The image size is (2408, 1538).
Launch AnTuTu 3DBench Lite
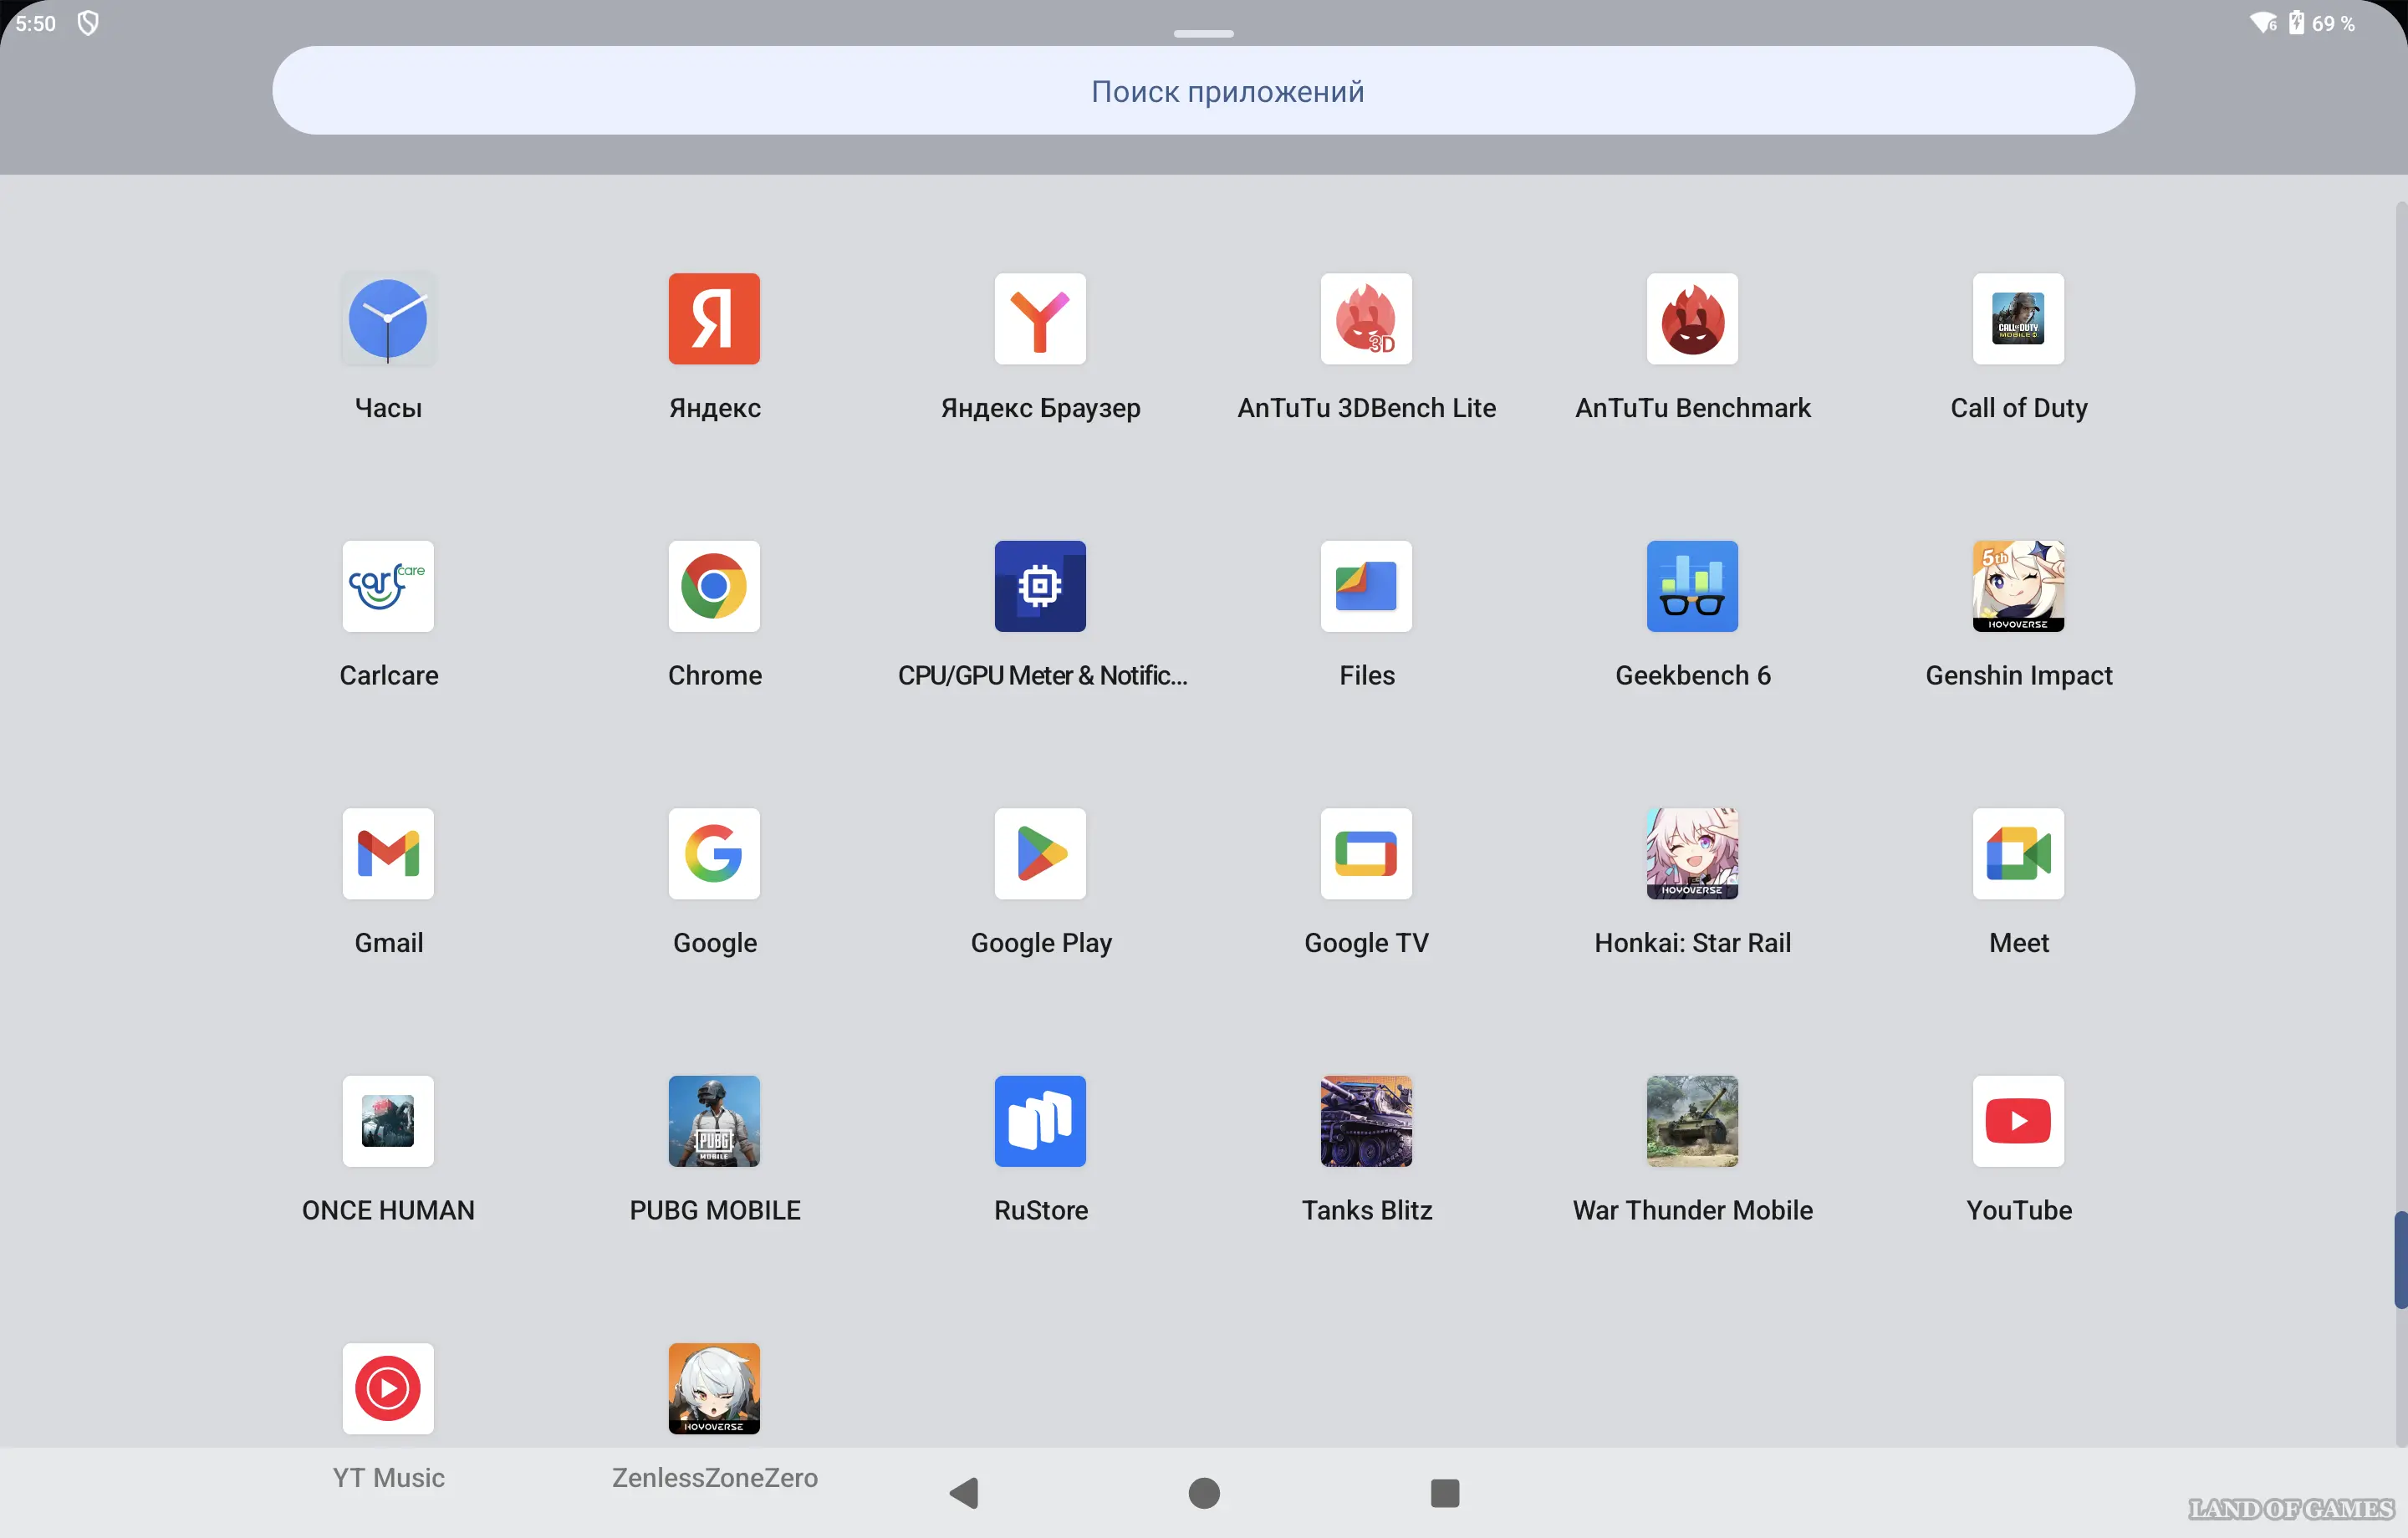(1366, 319)
